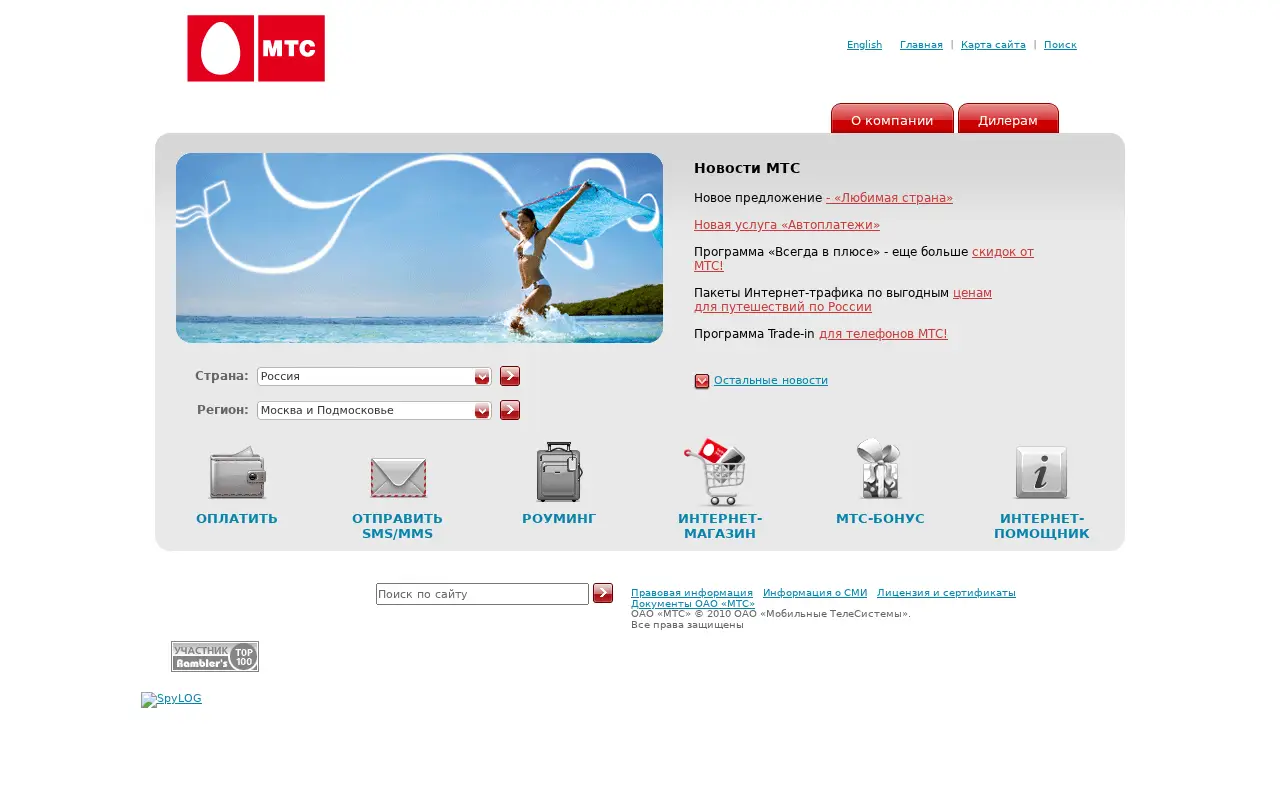The height and width of the screenshot is (800, 1280).
Task: Open Лицензия и сертификаты footer link
Action: tap(946, 593)
